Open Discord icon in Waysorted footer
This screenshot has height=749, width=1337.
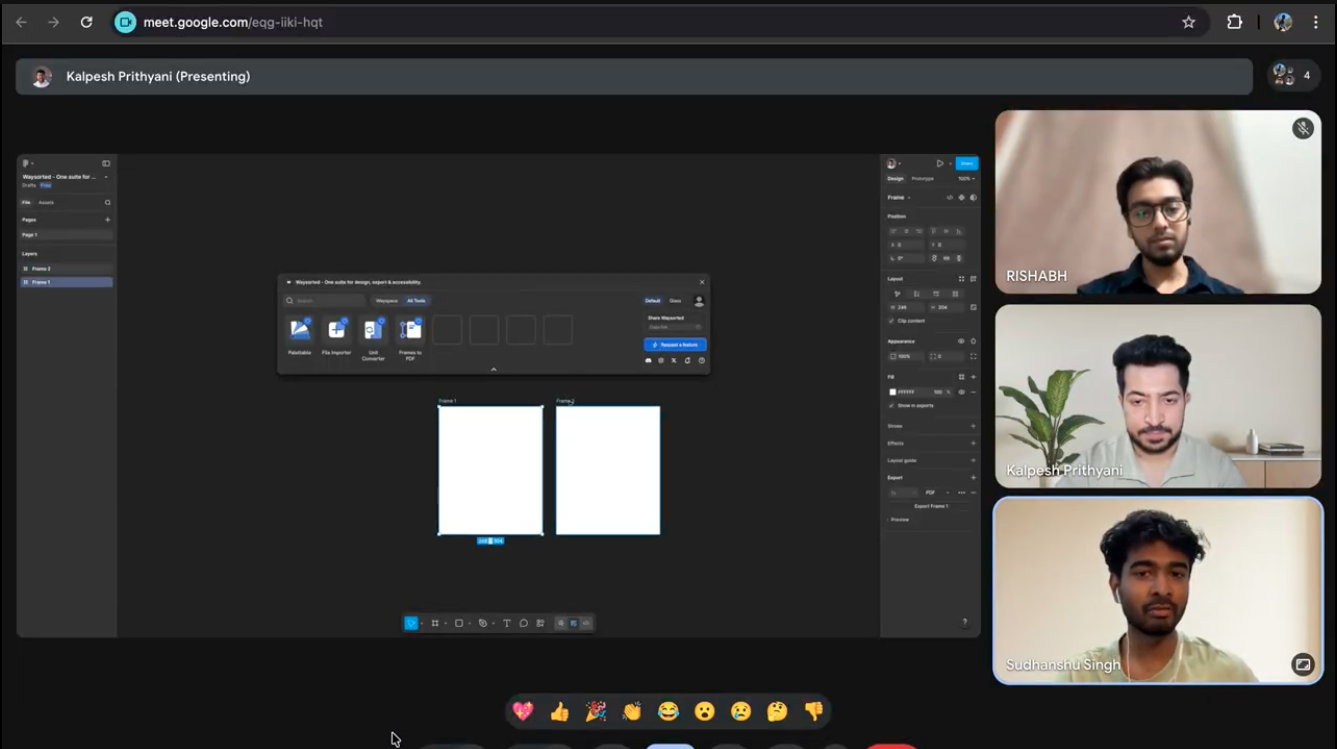pyautogui.click(x=648, y=360)
